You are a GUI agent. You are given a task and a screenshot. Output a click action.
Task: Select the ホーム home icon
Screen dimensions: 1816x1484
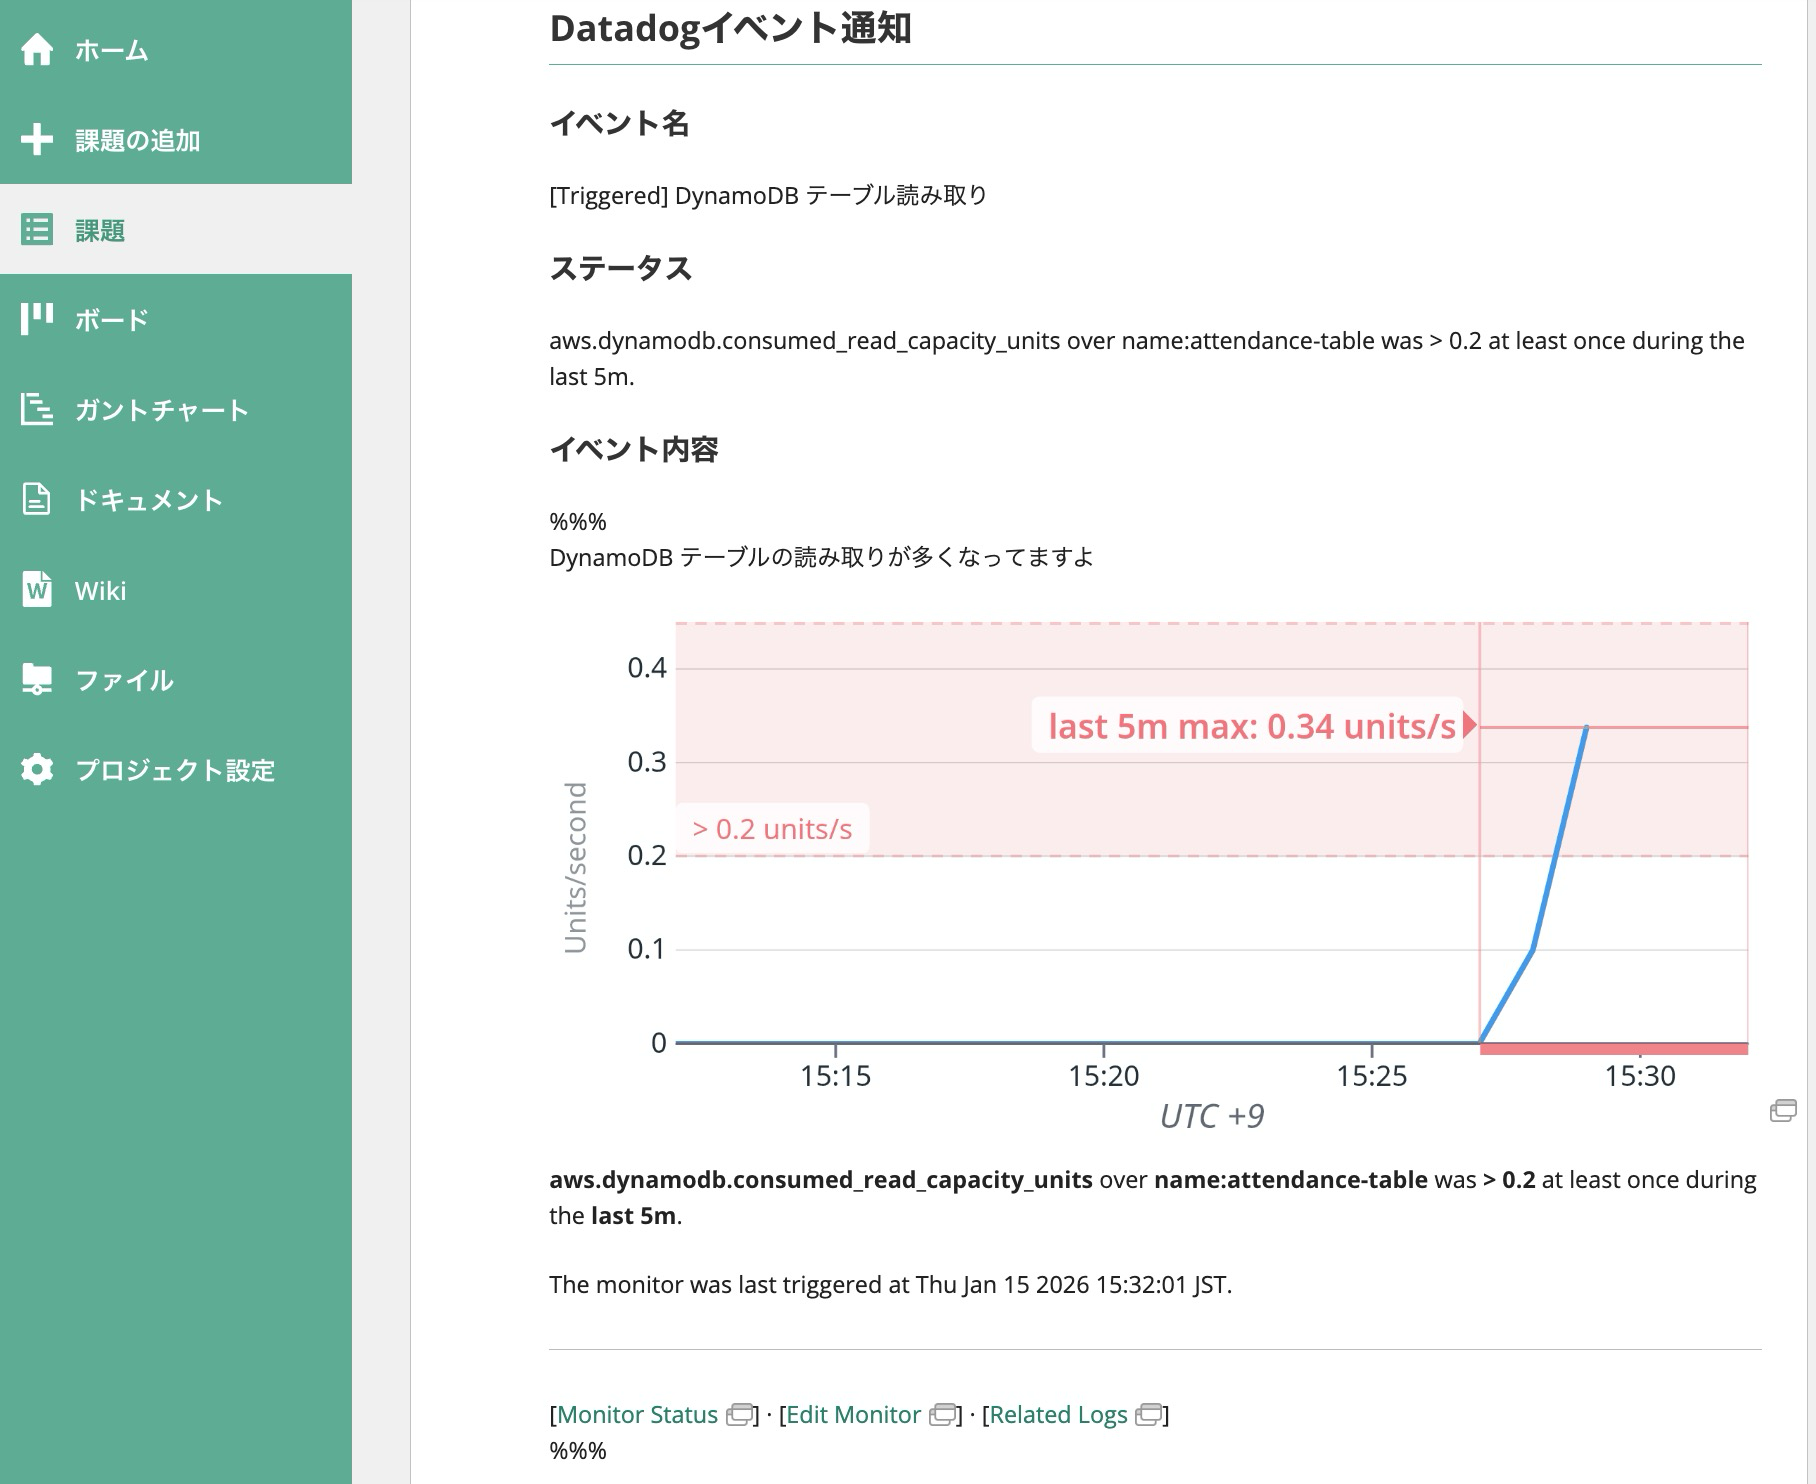[37, 50]
